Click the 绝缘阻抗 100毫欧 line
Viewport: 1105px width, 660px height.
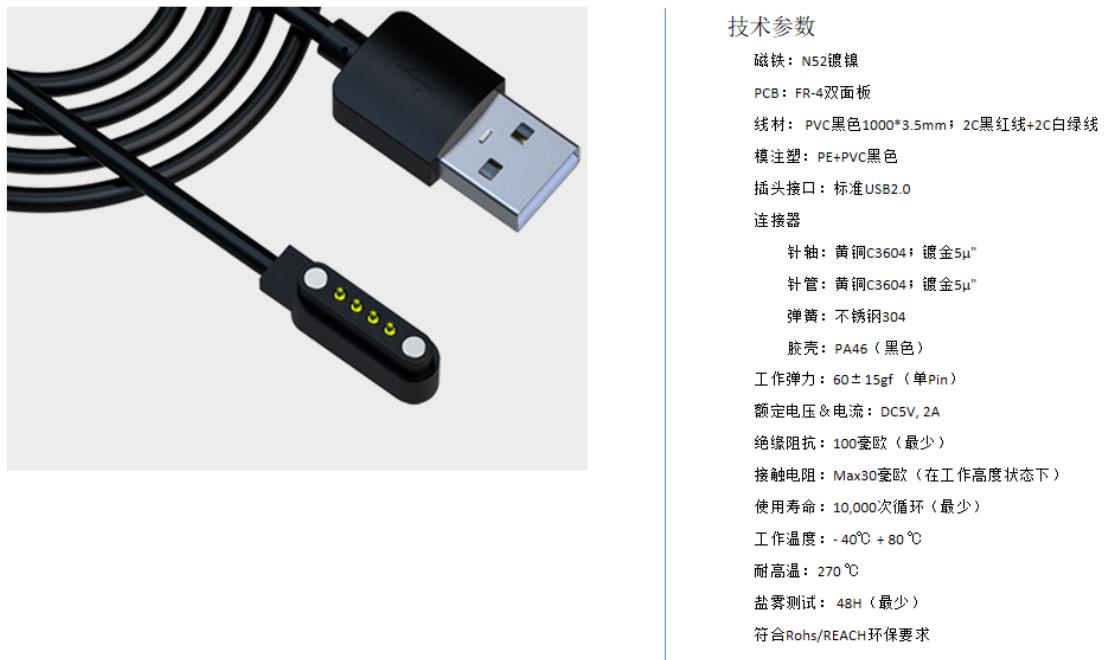(x=851, y=443)
